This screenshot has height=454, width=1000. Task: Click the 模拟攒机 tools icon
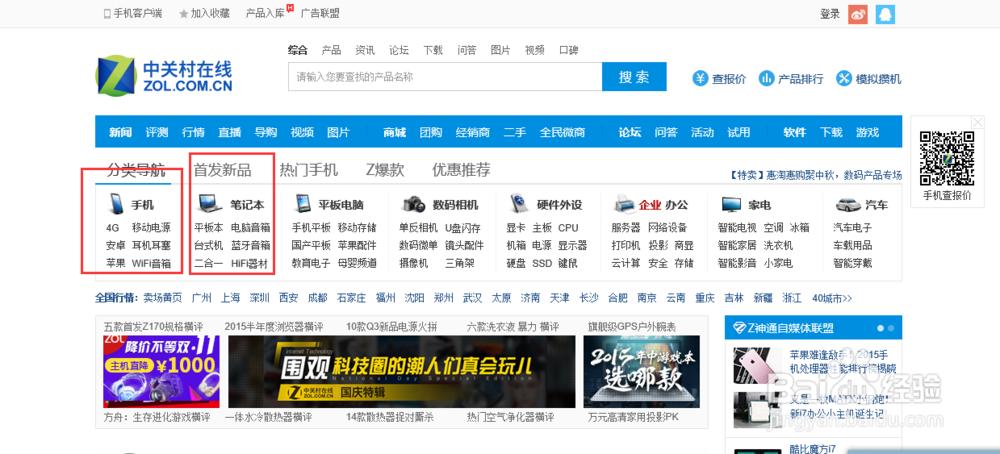[844, 78]
